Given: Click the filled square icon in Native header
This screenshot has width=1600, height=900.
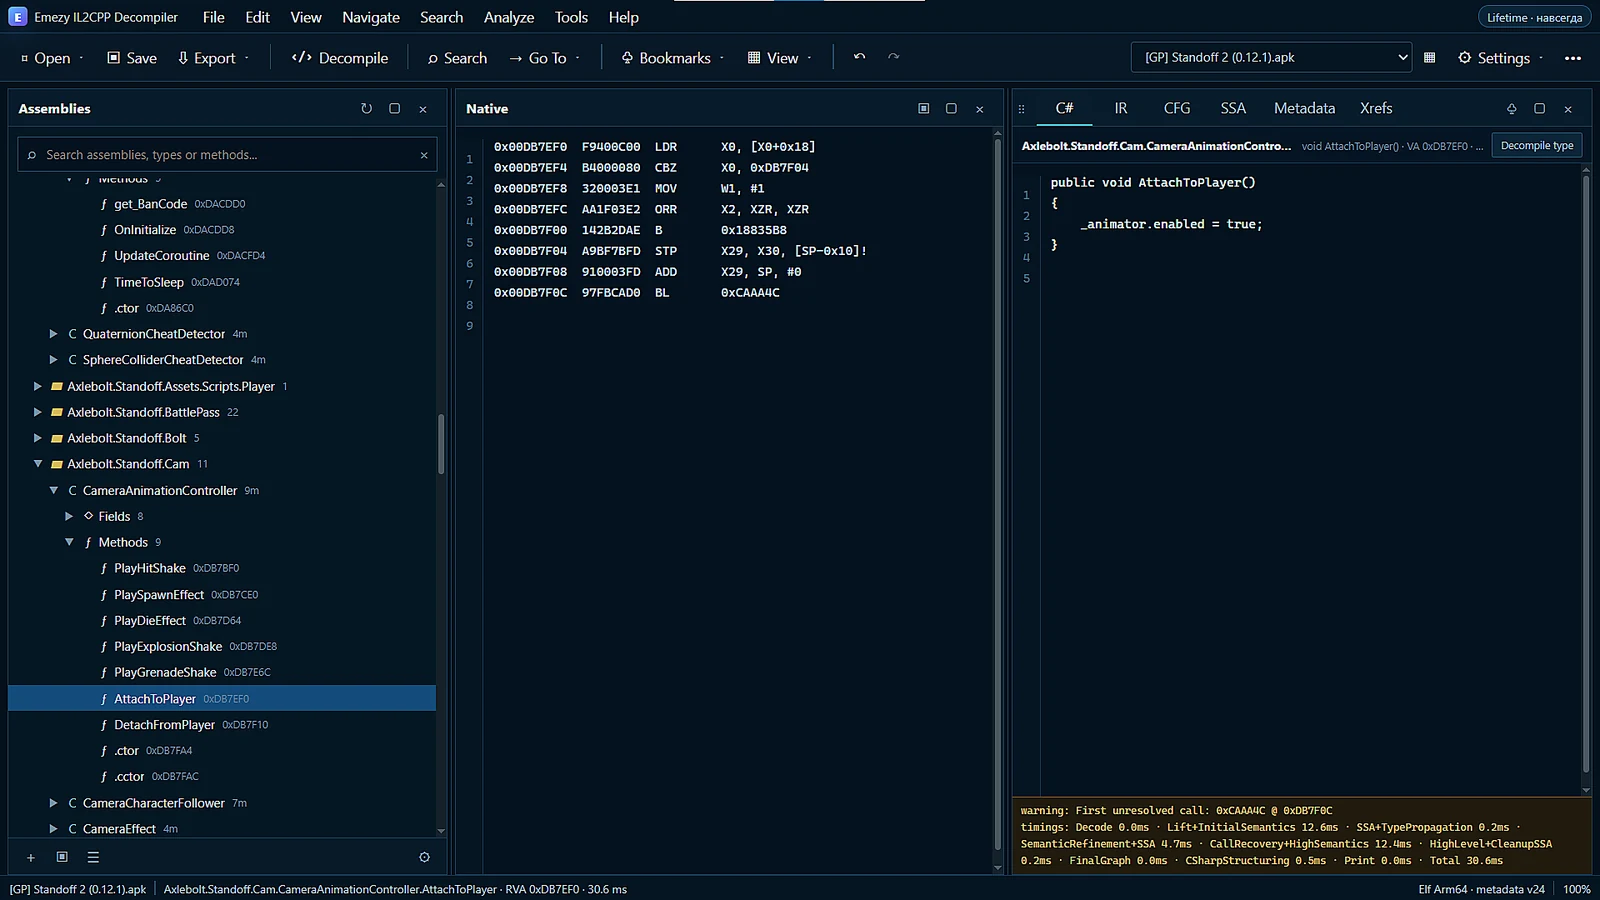Looking at the screenshot, I should coord(923,109).
